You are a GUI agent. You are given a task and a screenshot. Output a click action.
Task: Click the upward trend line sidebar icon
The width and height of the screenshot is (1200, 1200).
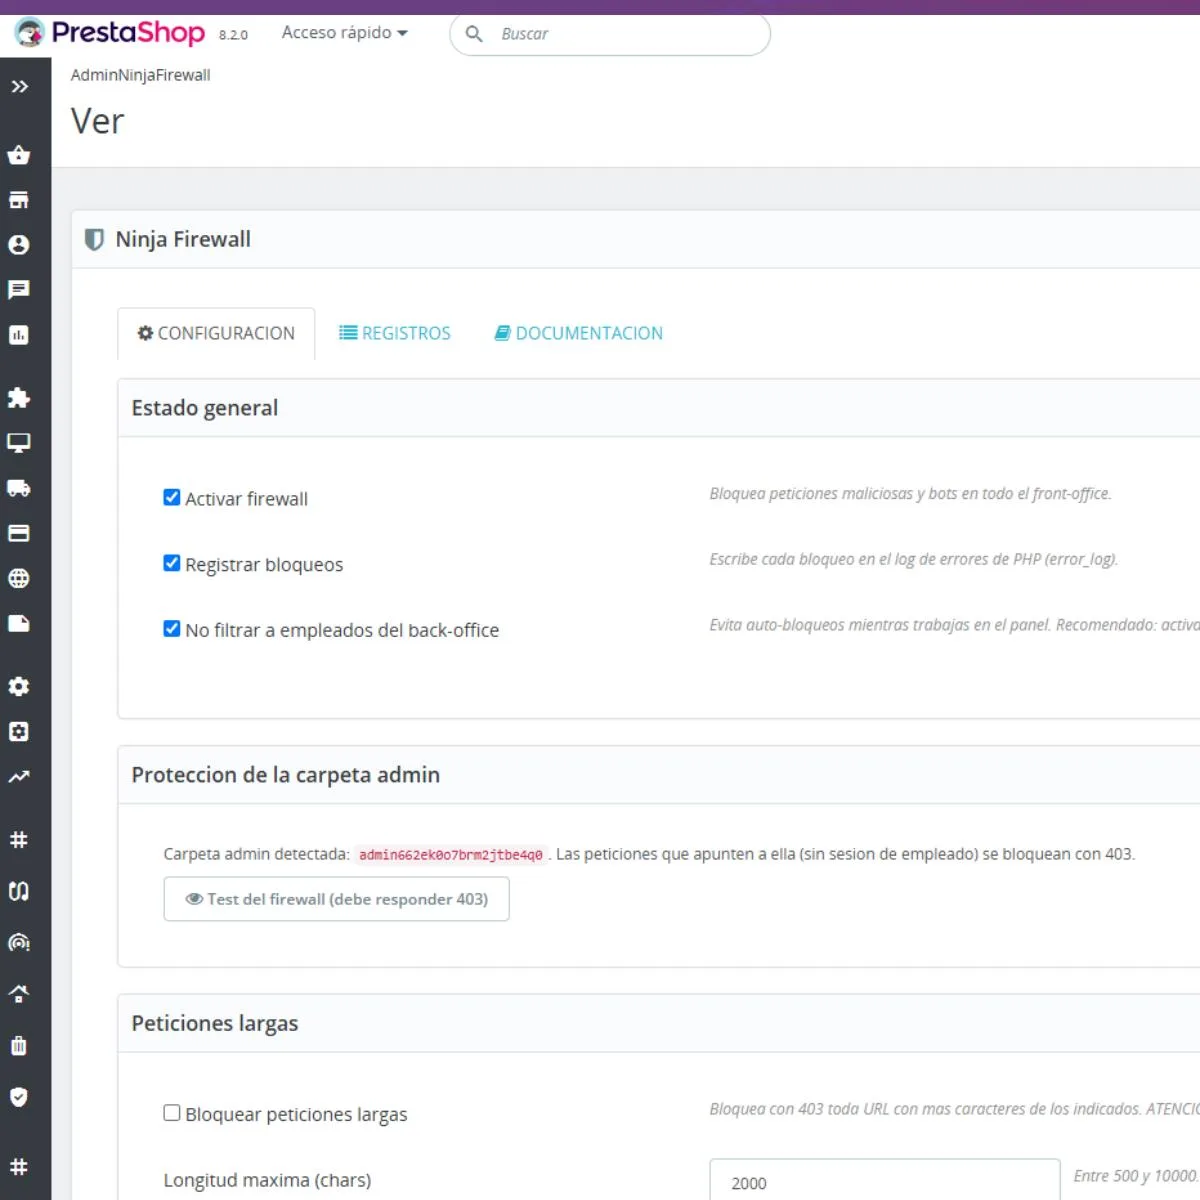pyautogui.click(x=19, y=777)
